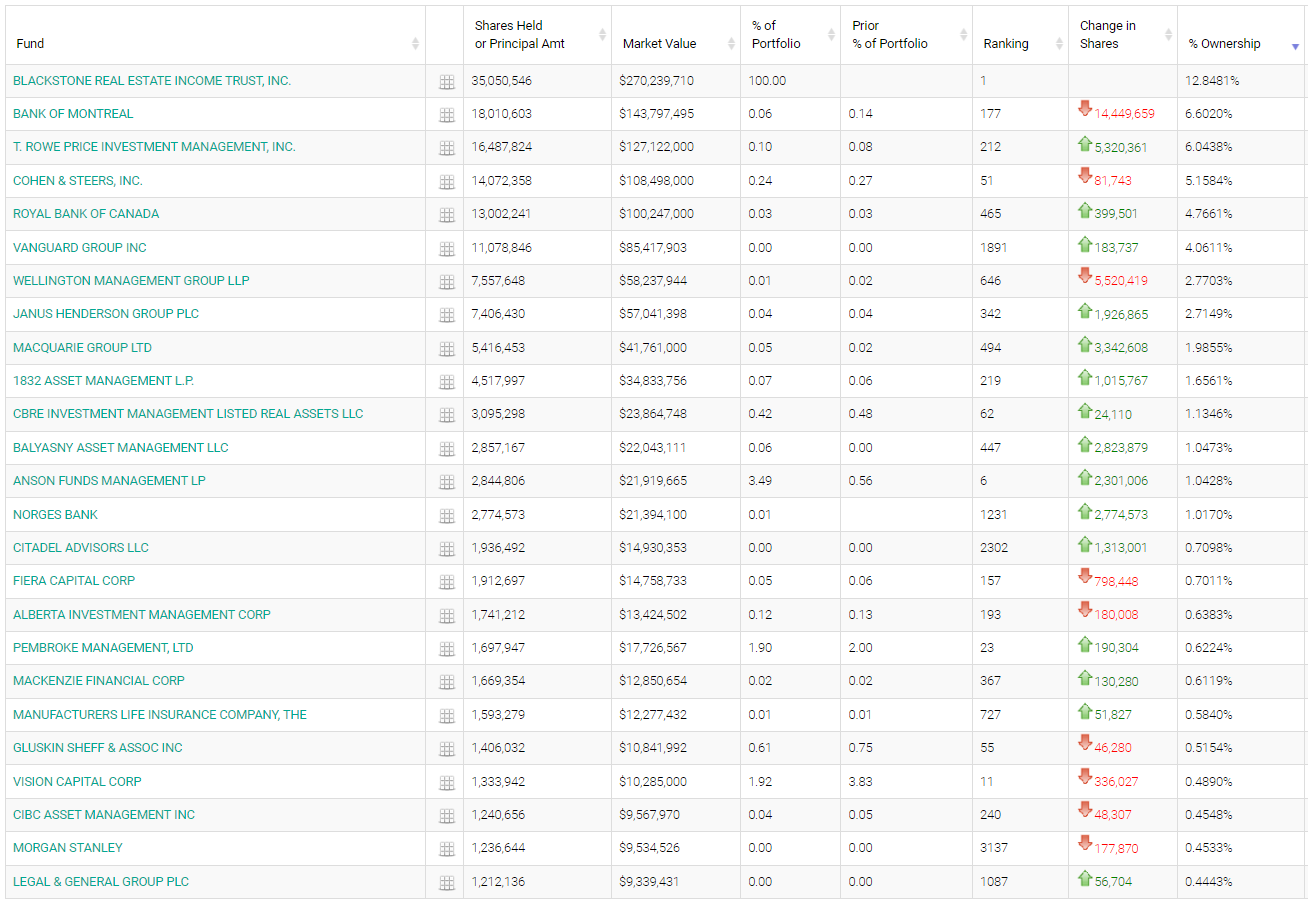Open grid icon for Morgan Stanley row

tap(447, 849)
